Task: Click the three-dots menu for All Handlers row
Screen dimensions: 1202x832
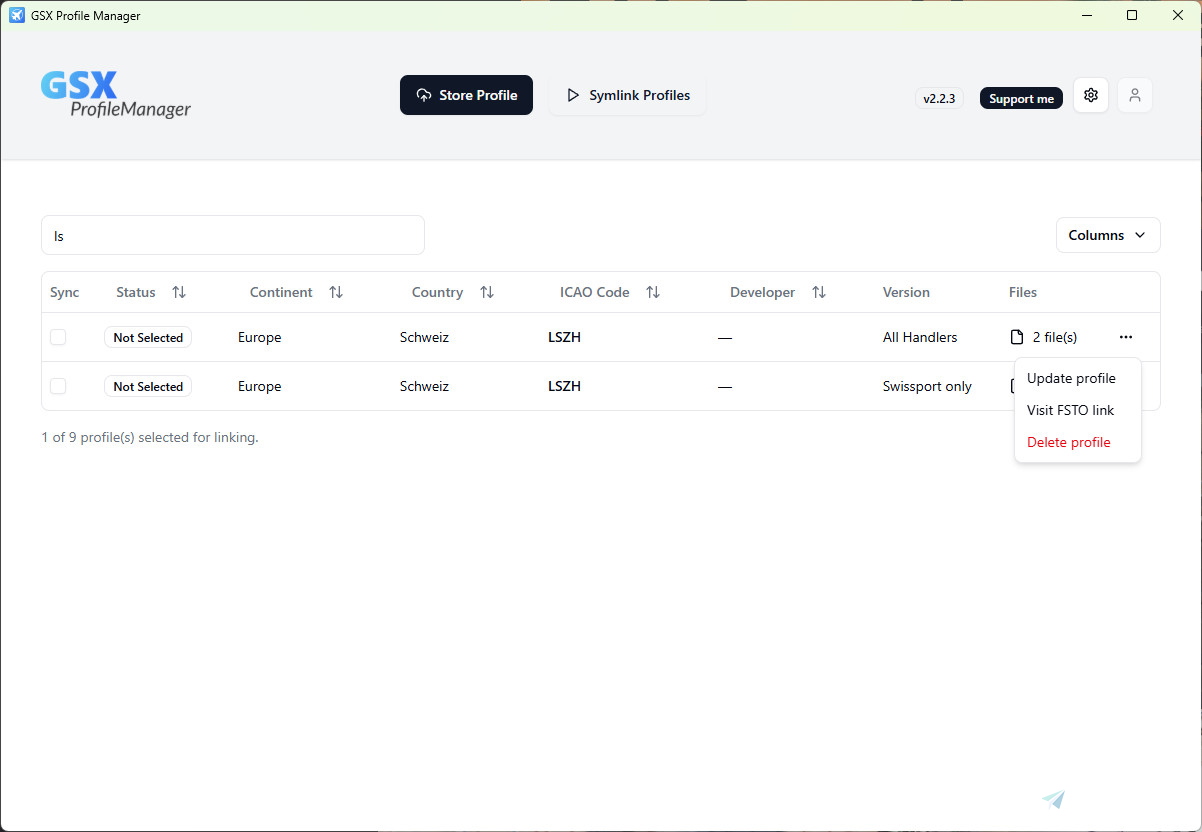Action: click(x=1126, y=337)
